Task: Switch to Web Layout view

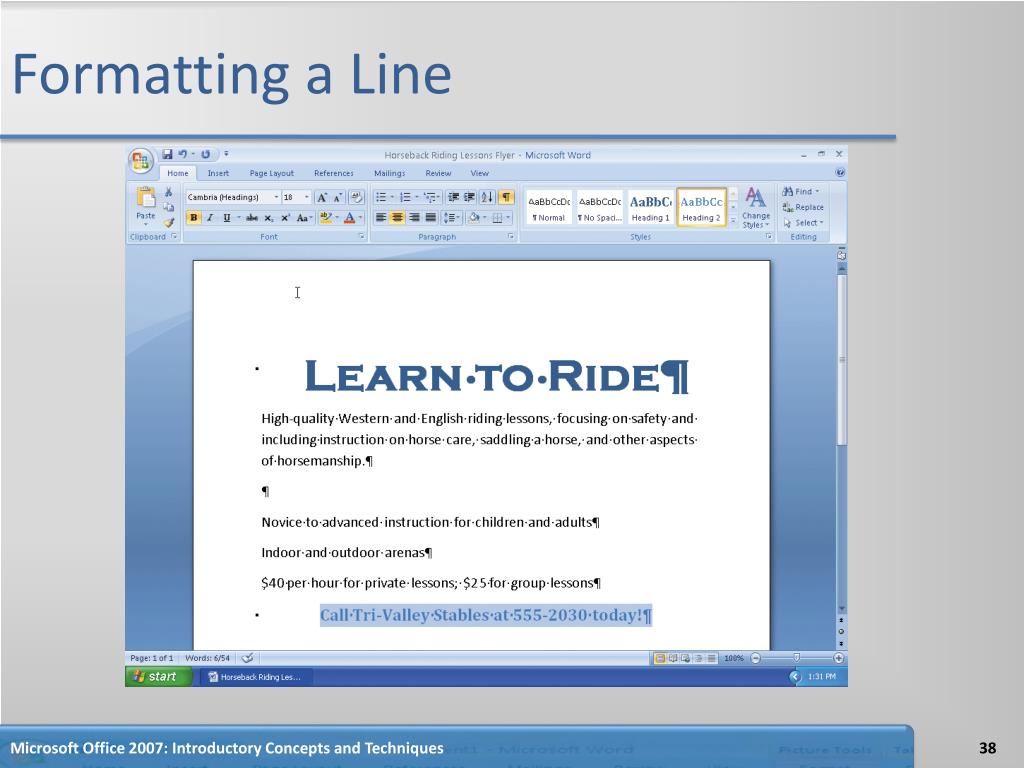Action: click(x=685, y=658)
